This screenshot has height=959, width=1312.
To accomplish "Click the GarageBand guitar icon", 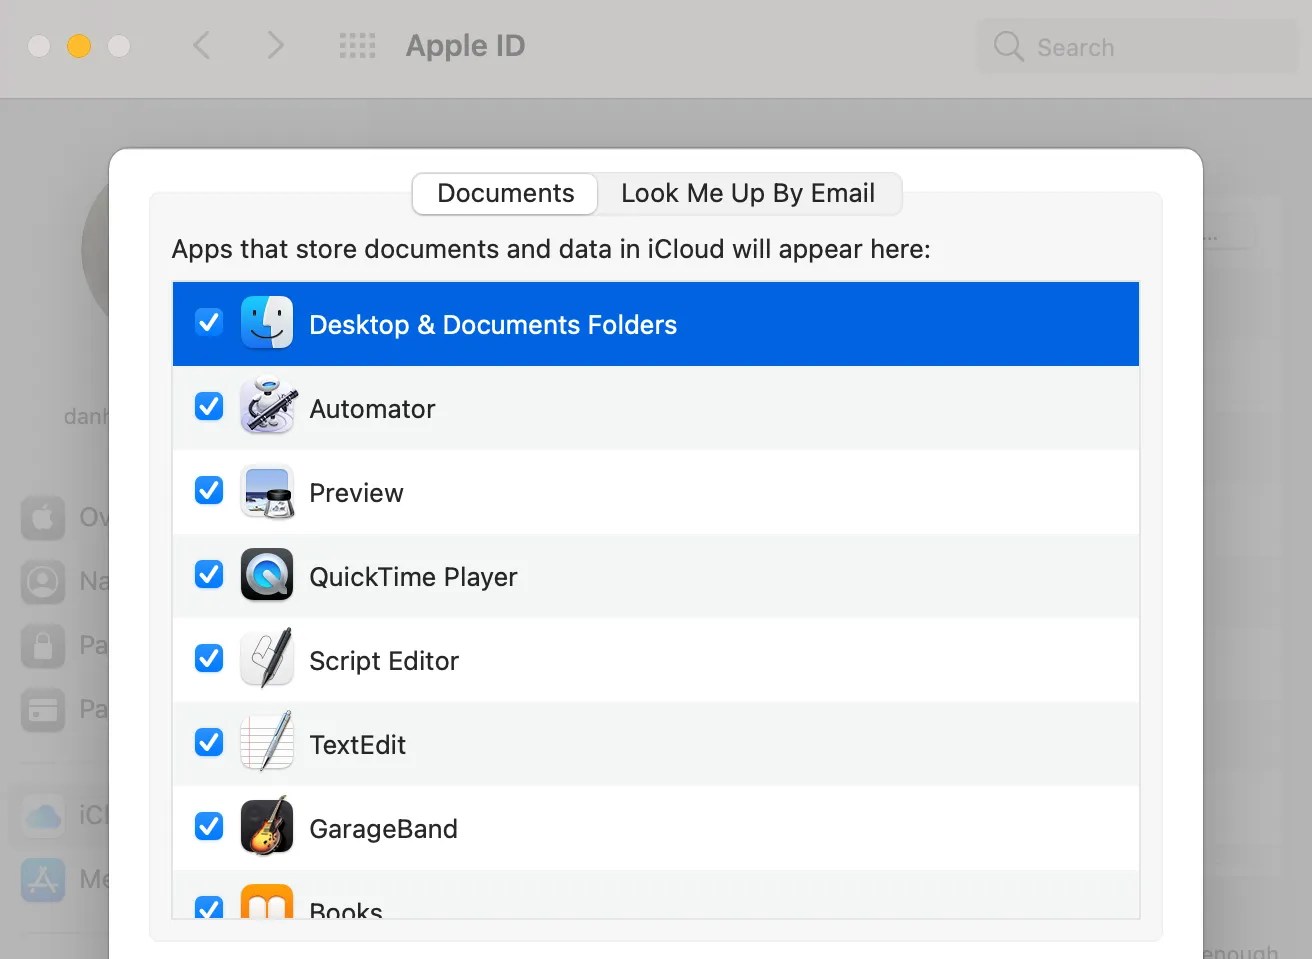I will coord(267,827).
